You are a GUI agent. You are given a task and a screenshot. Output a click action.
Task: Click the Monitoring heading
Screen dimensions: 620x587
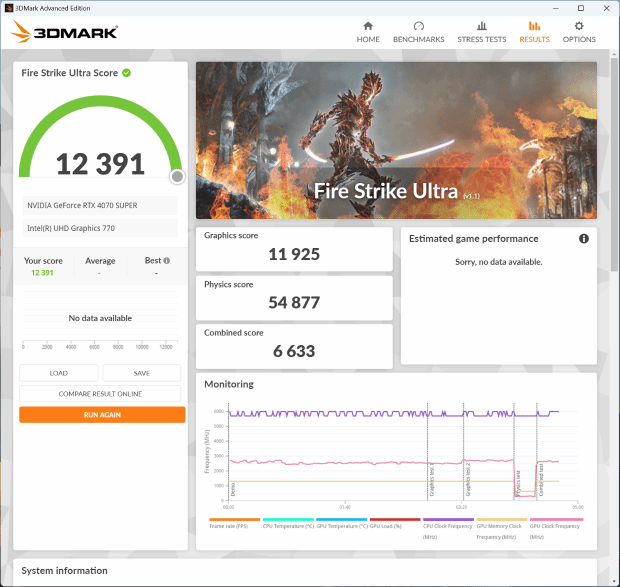click(229, 384)
